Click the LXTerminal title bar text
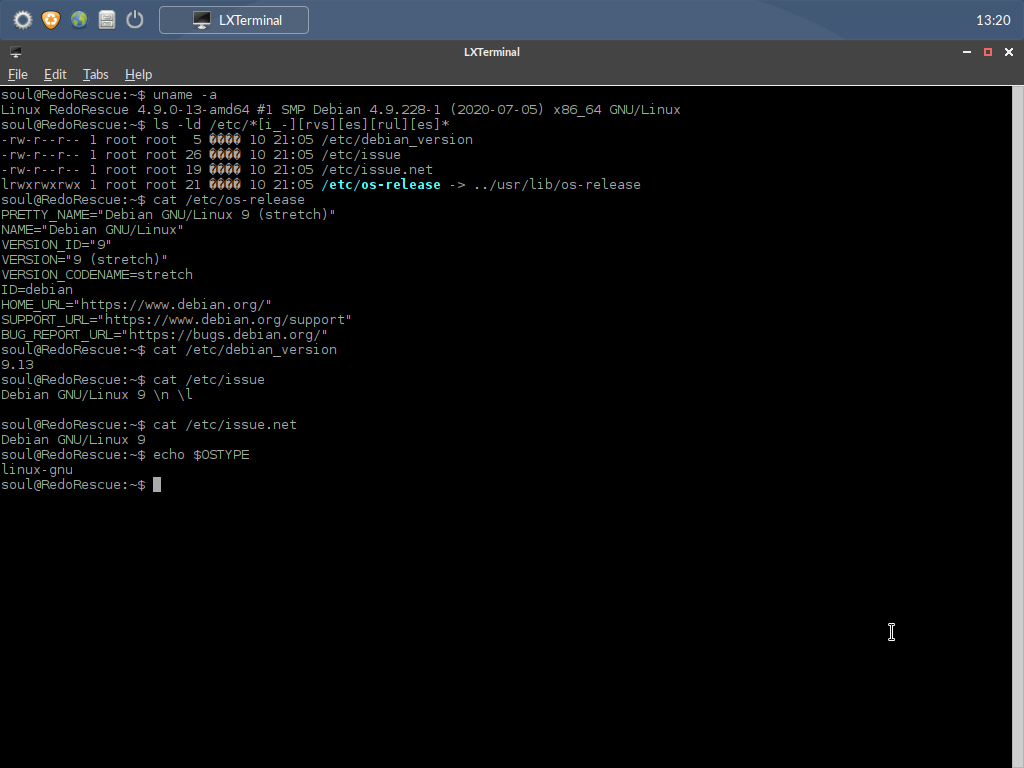 point(492,52)
